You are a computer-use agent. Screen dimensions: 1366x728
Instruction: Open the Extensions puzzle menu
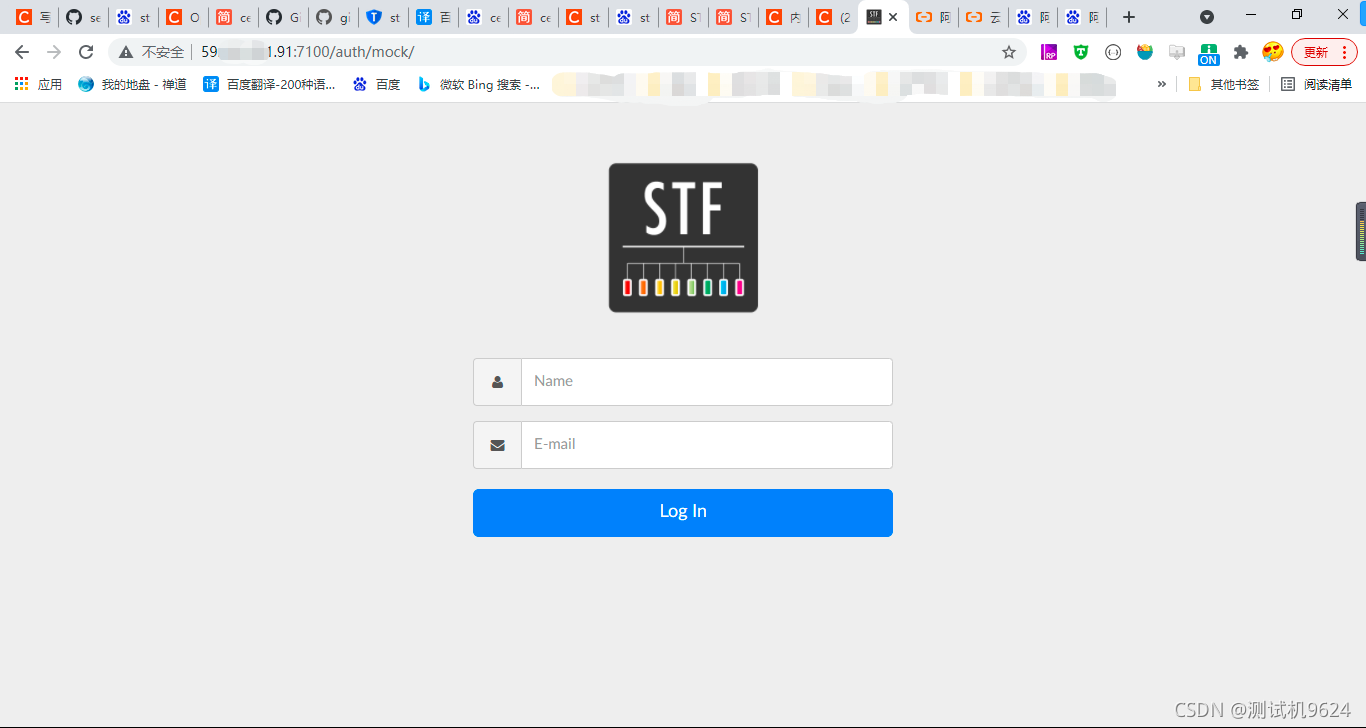click(1241, 52)
